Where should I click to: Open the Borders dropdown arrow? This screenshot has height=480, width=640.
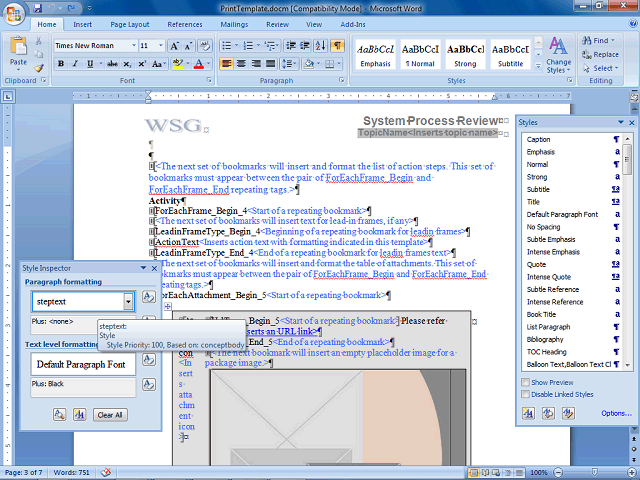(340, 64)
